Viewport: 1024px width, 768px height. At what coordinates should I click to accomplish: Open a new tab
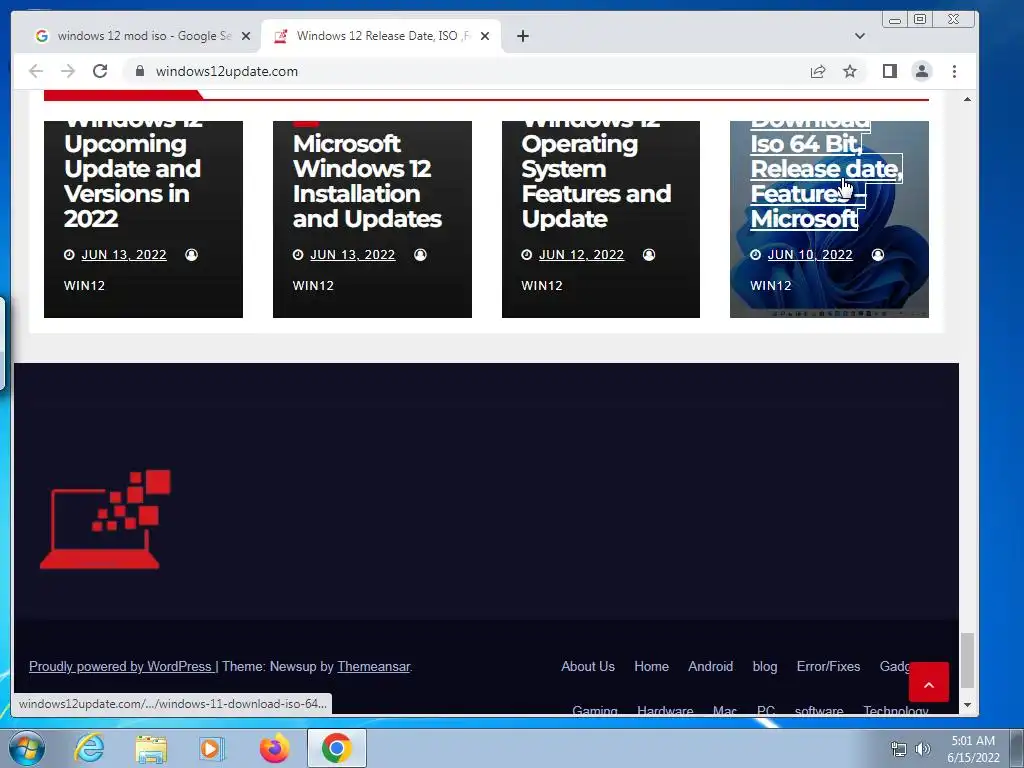(x=522, y=36)
